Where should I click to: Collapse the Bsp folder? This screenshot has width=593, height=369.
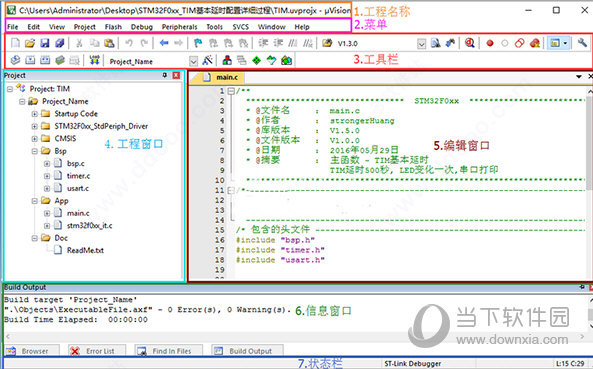(x=34, y=151)
